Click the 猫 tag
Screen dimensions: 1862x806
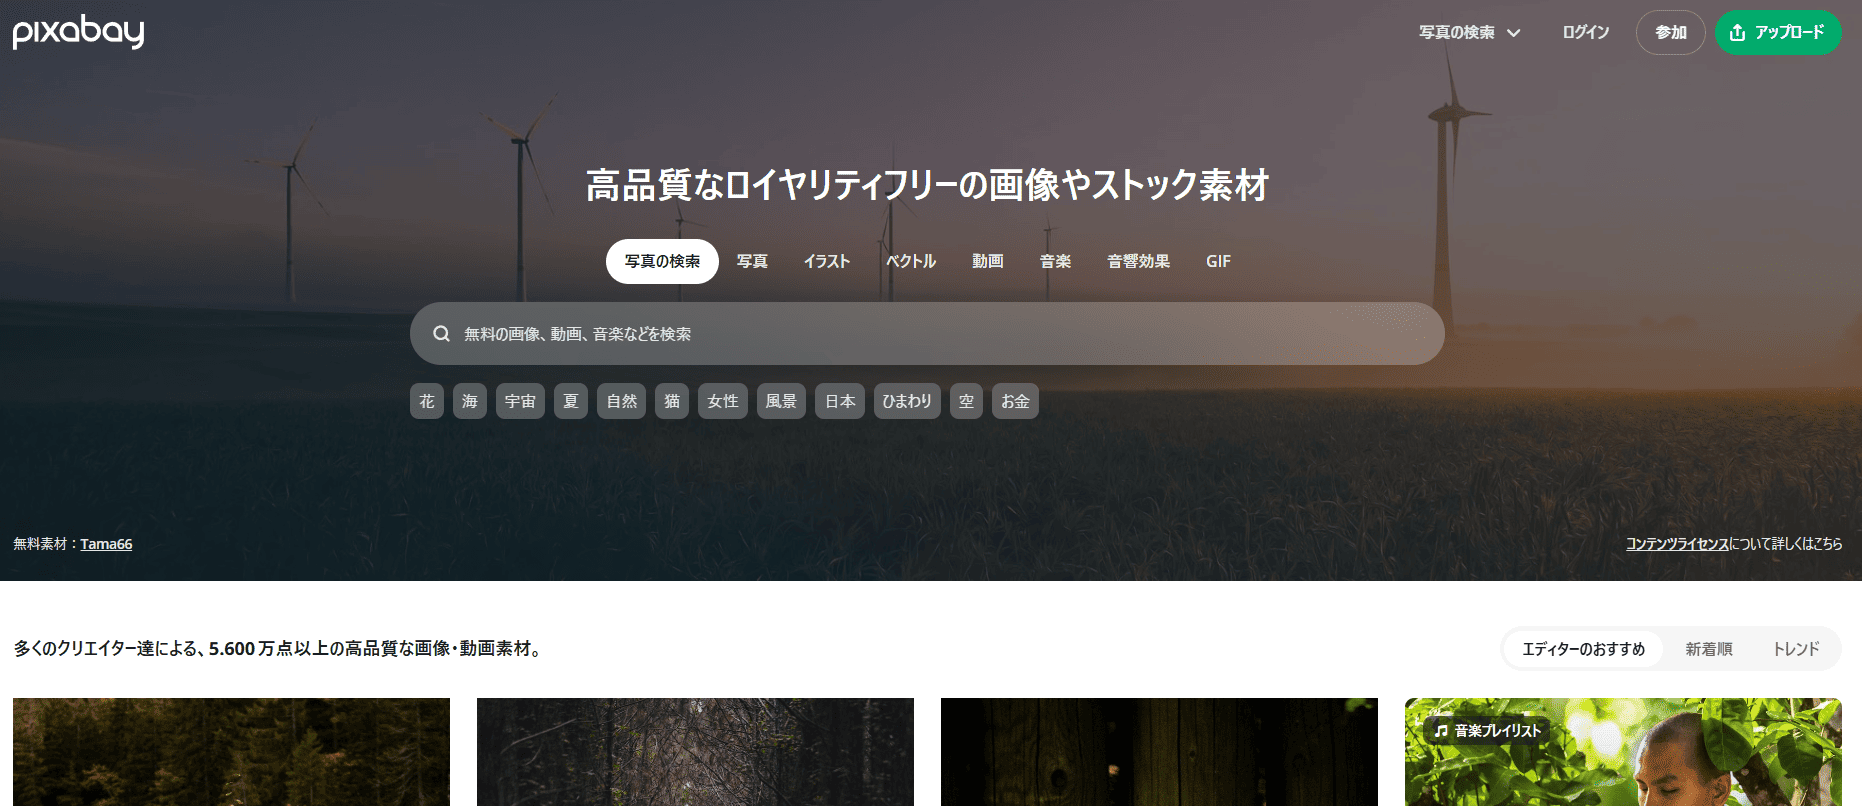click(x=672, y=401)
